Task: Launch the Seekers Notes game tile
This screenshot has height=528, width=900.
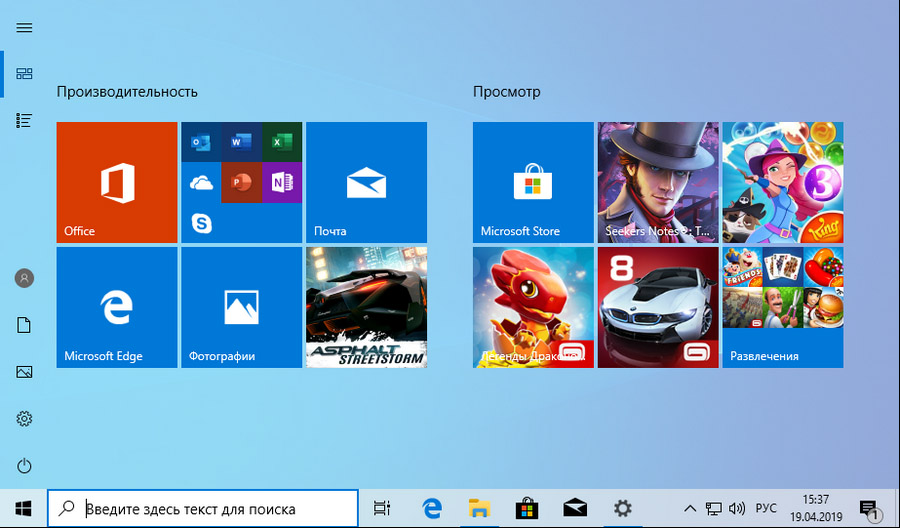Action: tap(658, 182)
